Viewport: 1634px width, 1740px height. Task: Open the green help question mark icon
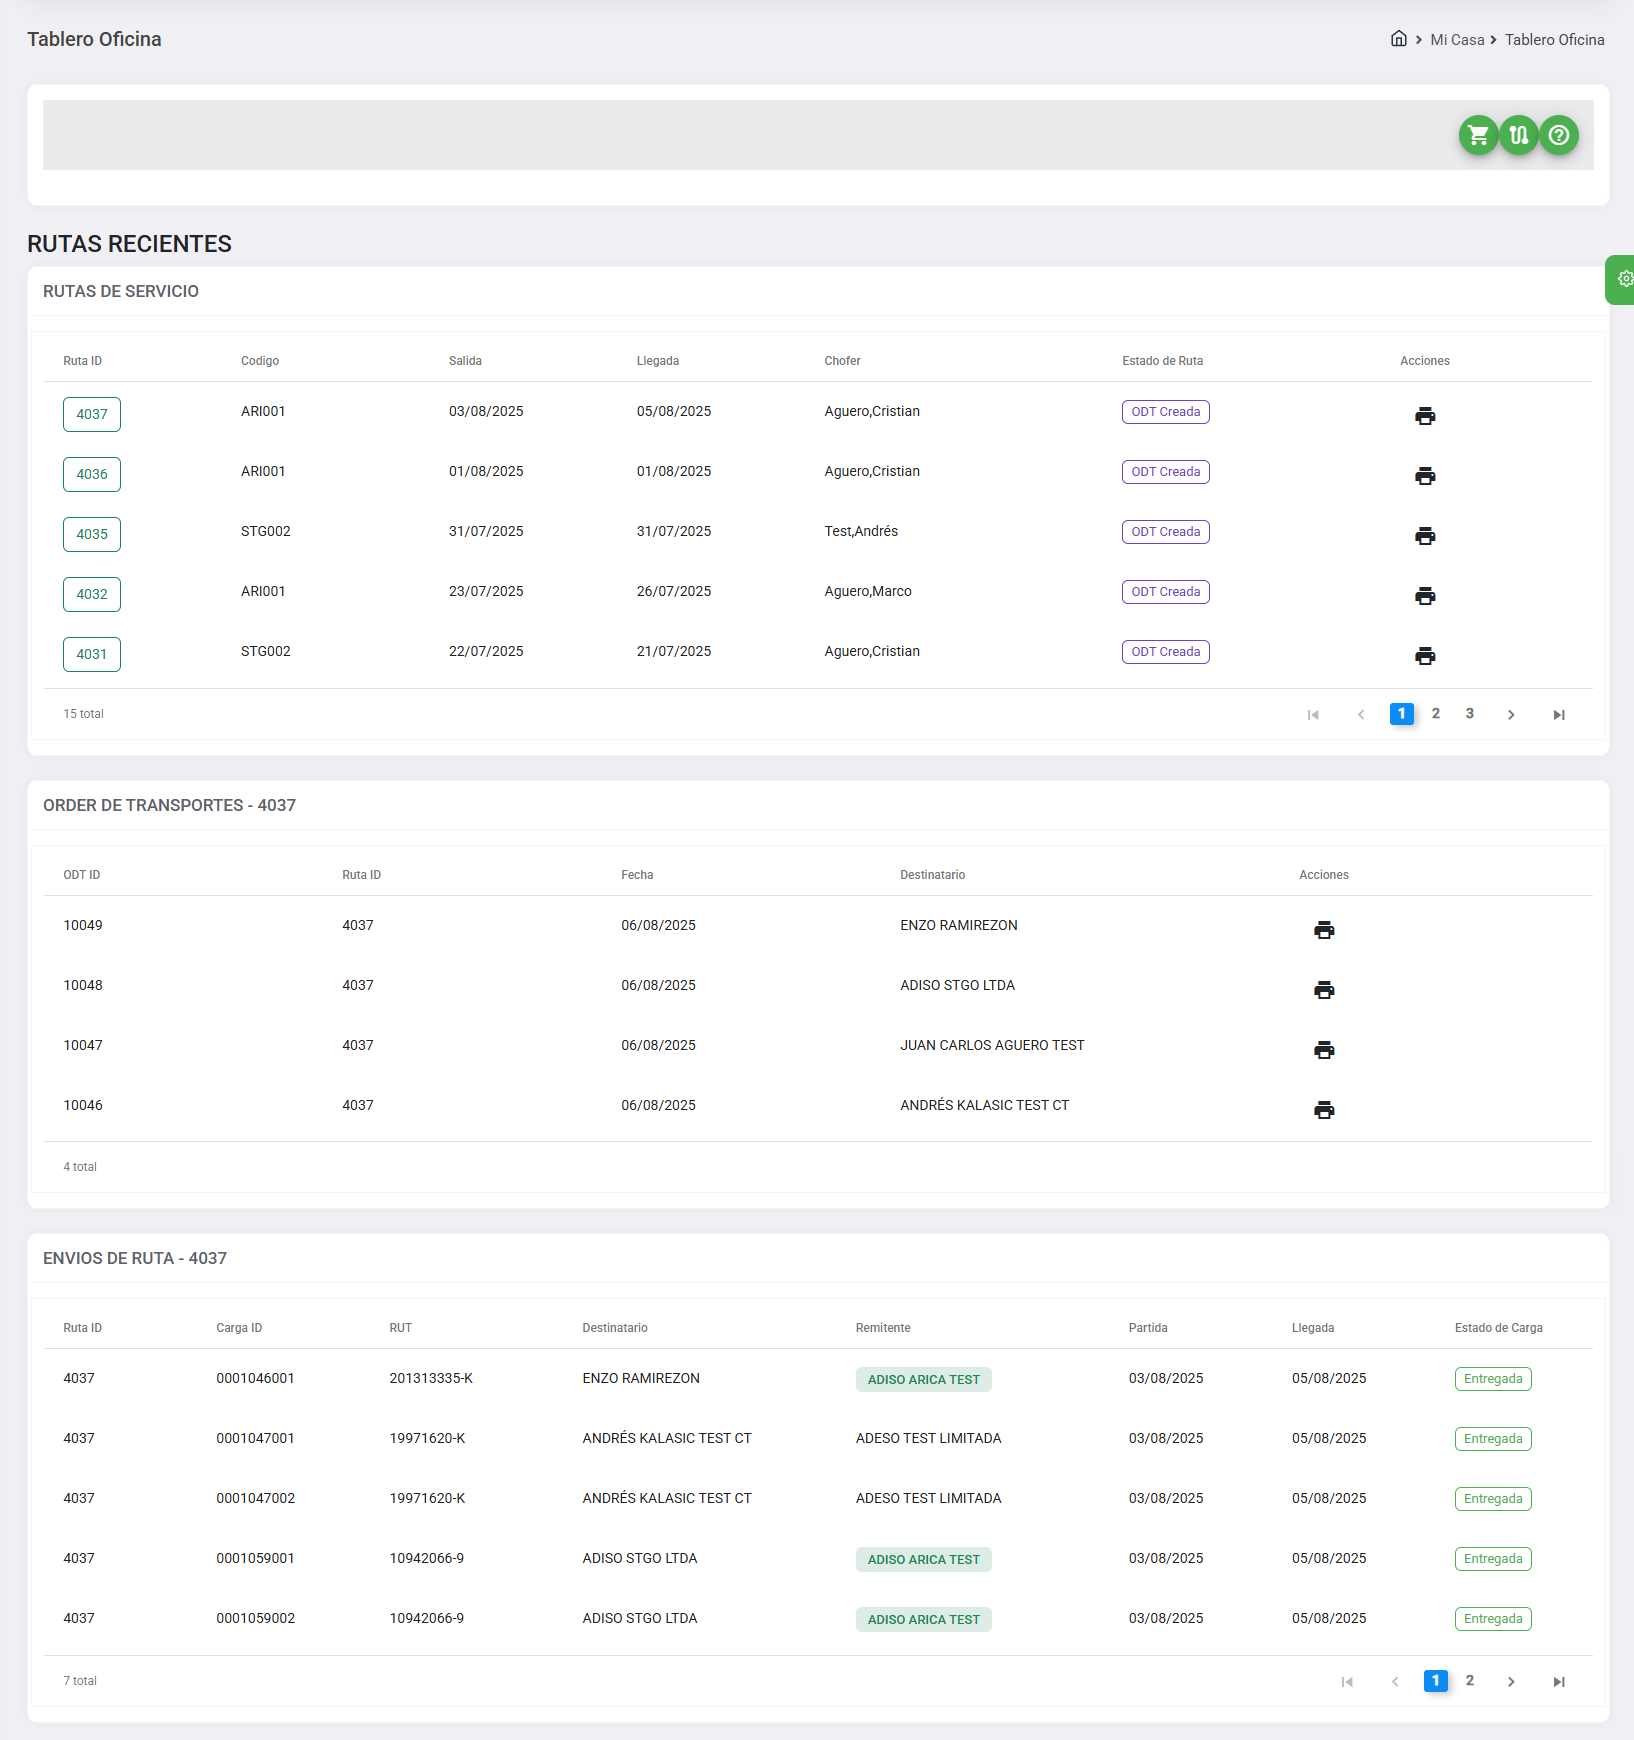pos(1558,135)
